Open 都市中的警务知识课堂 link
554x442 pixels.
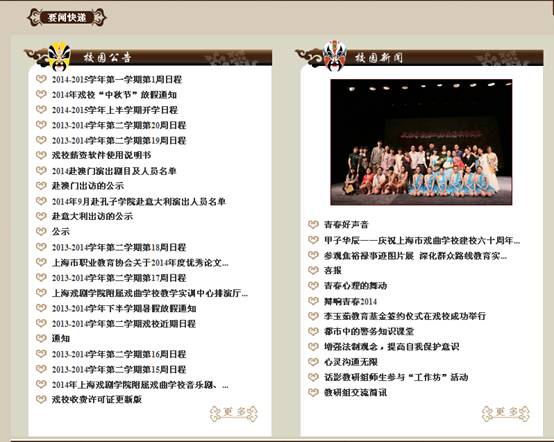click(369, 331)
